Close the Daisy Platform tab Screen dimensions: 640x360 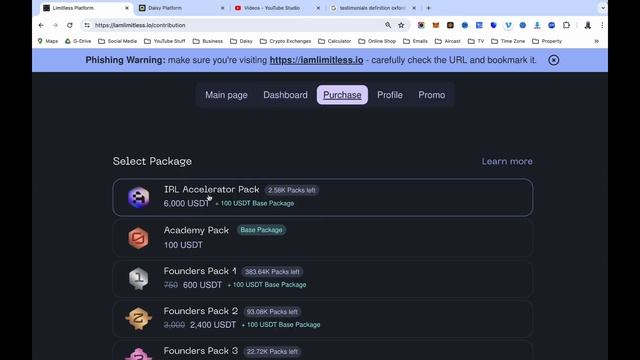[222, 8]
